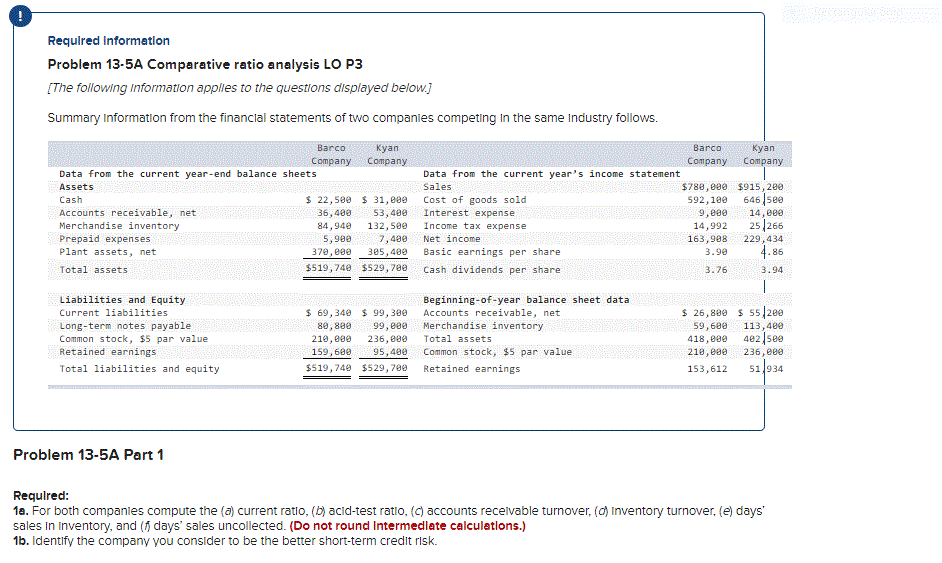Click "Data from the current year's income statement" label

[552, 174]
